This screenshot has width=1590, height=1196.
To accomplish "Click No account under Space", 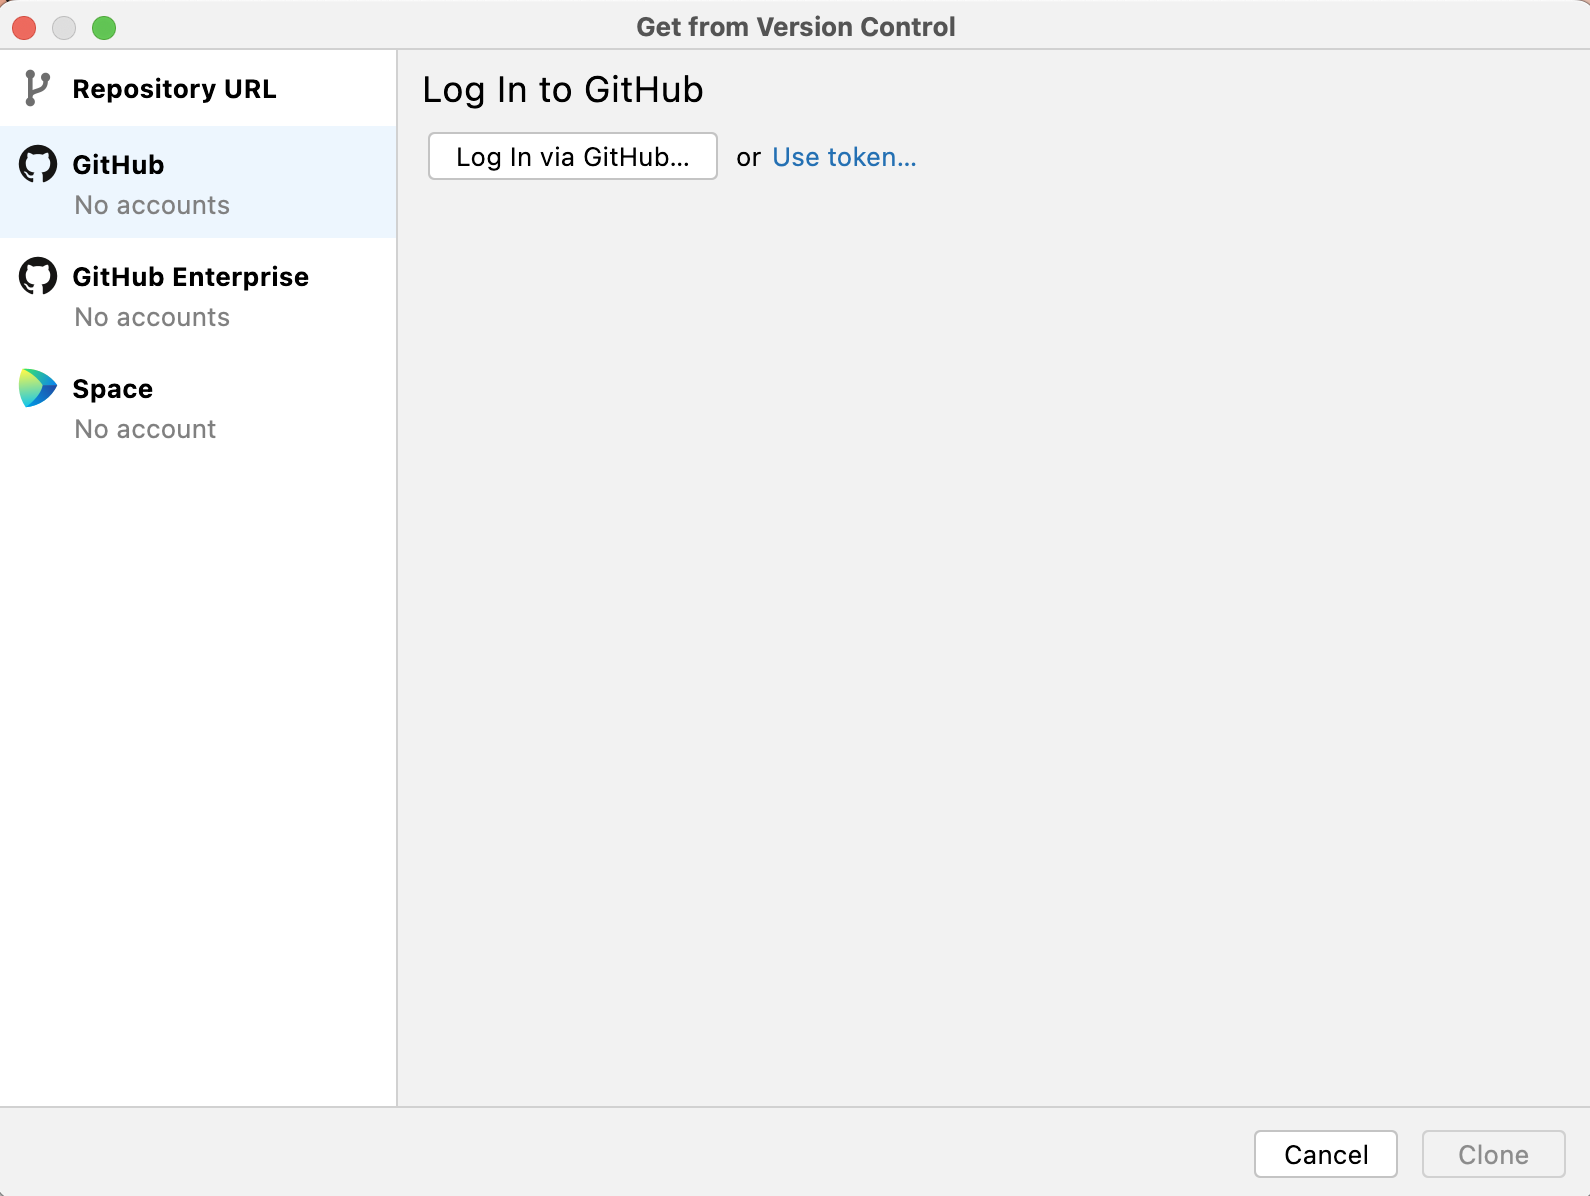I will tap(144, 429).
